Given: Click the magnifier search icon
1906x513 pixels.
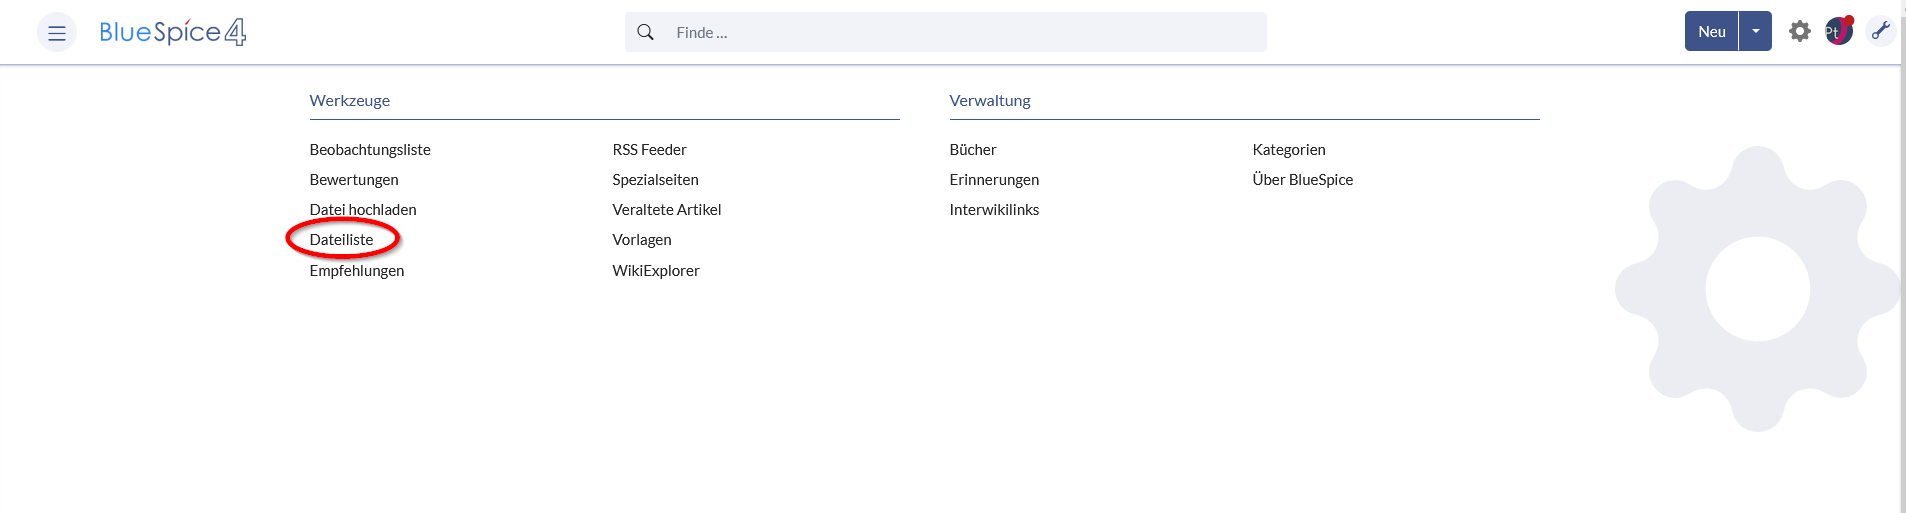Looking at the screenshot, I should click(x=646, y=32).
